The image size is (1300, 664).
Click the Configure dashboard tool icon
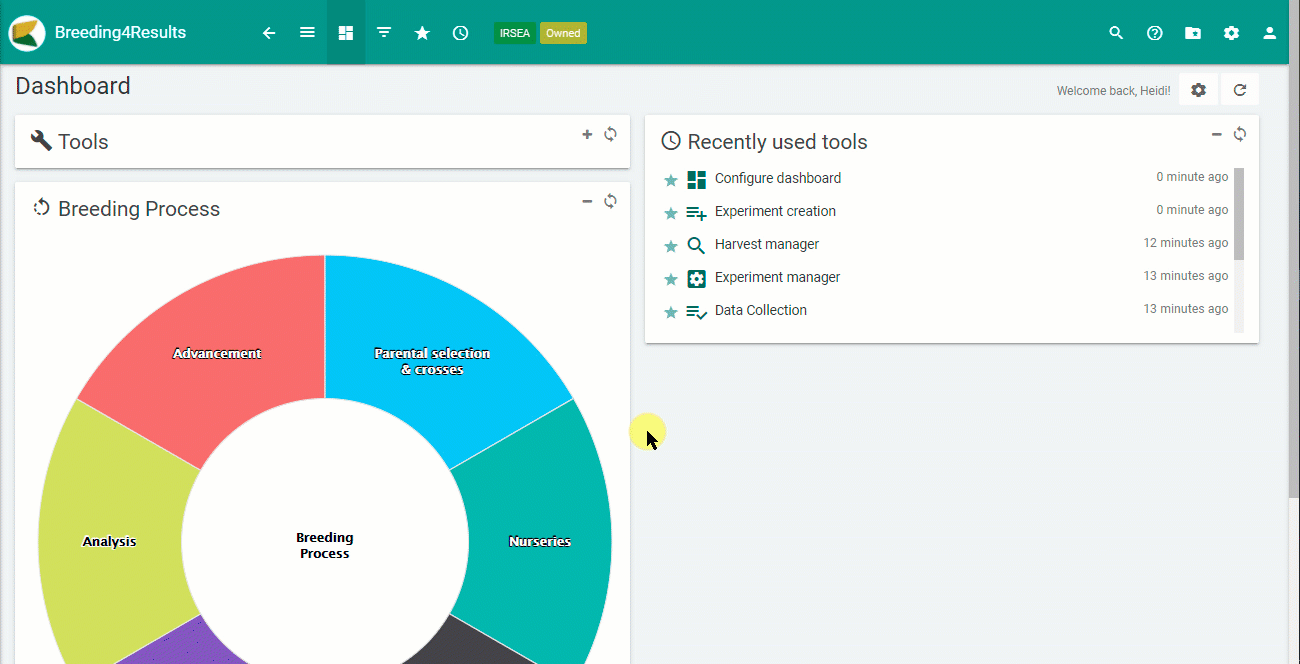696,179
